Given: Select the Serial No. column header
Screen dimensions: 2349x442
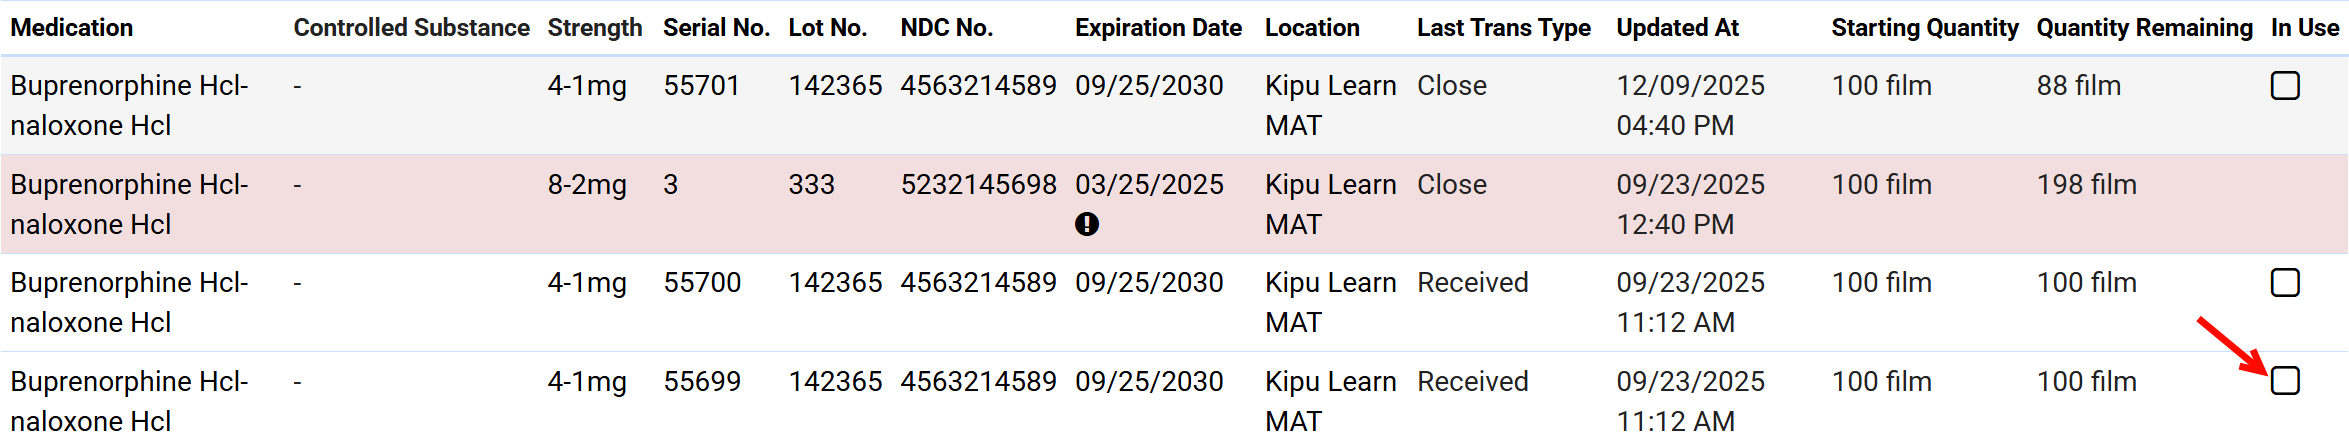Looking at the screenshot, I should click(716, 28).
